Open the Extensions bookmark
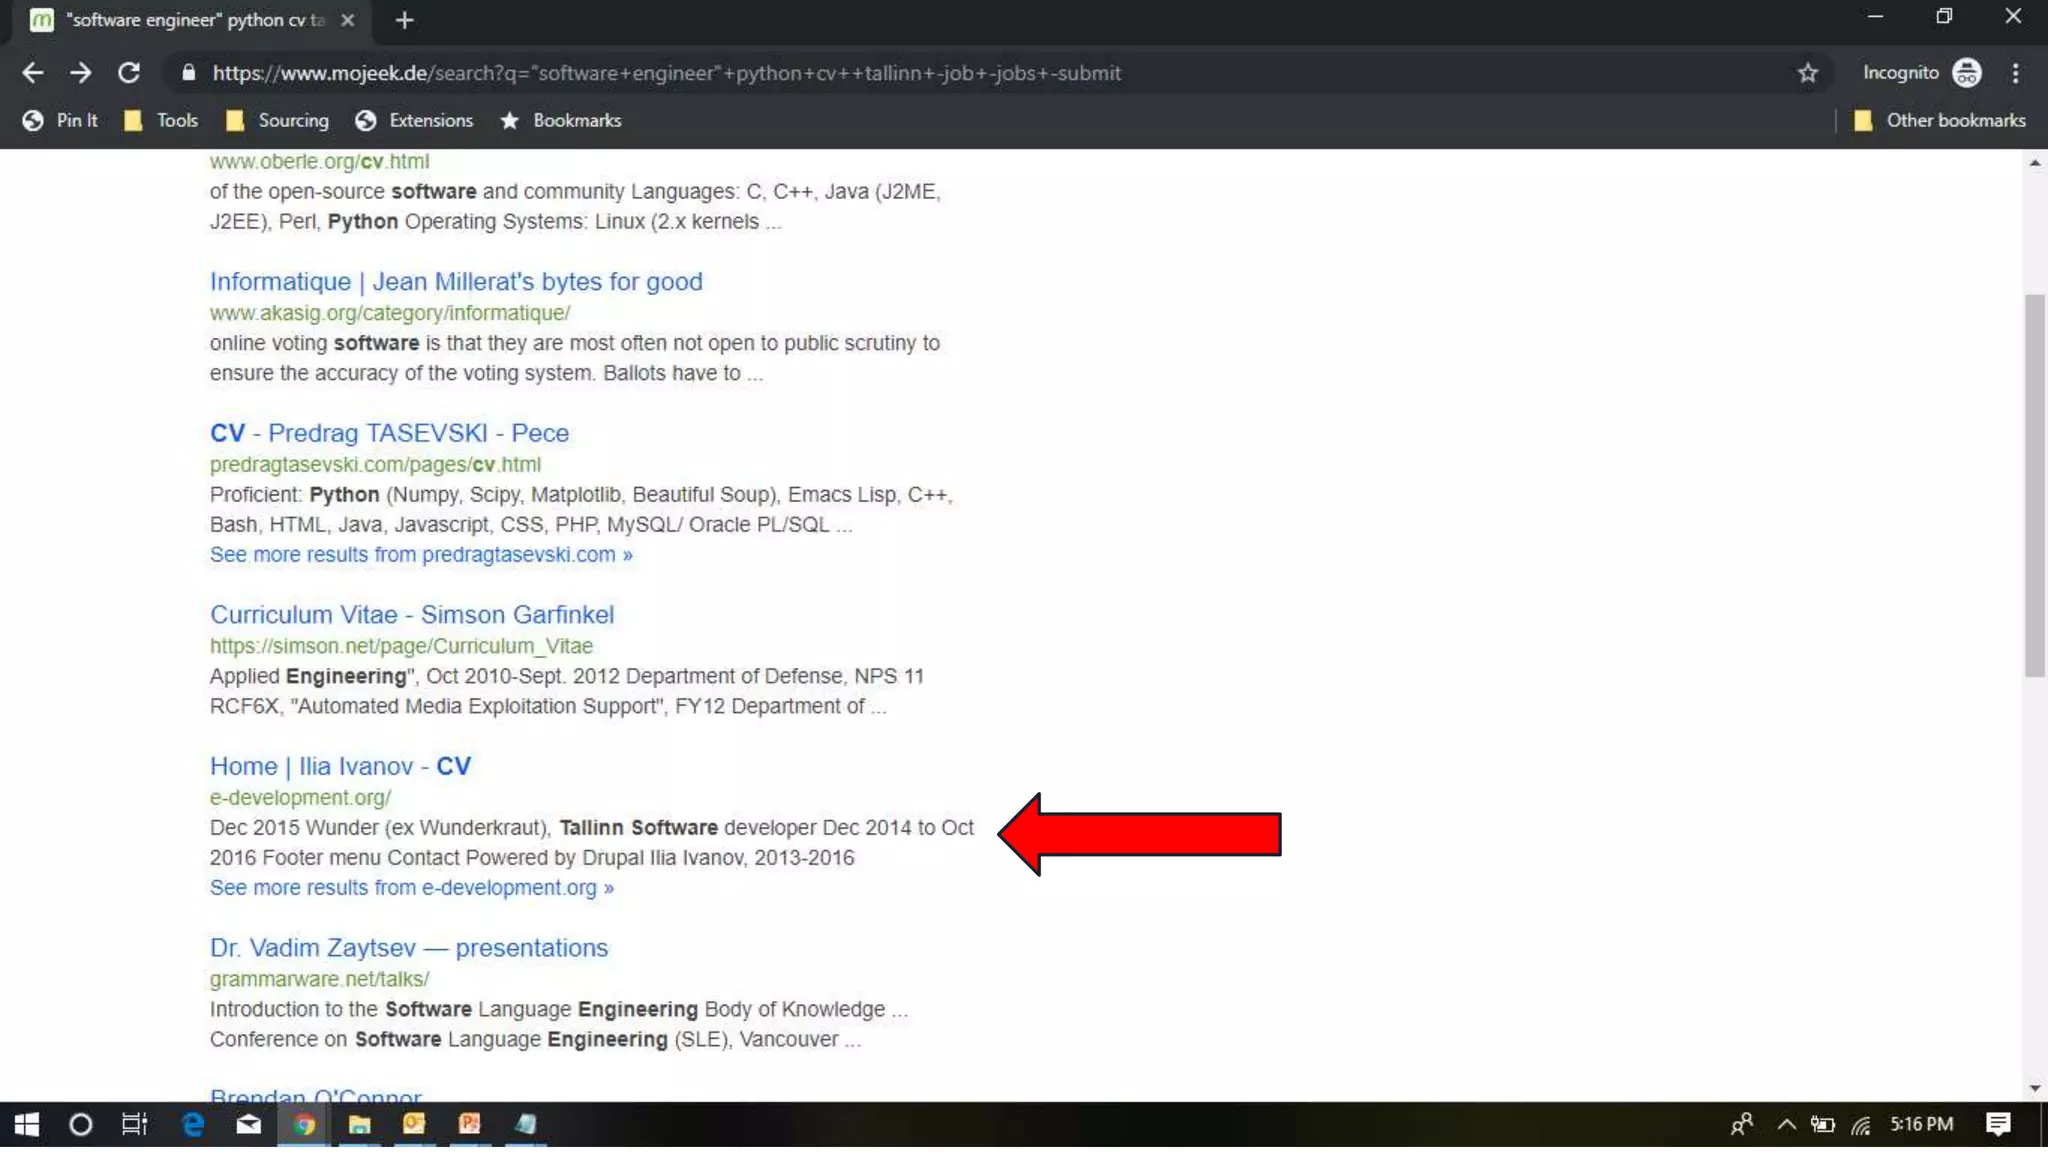The height and width of the screenshot is (1152, 2048). coord(414,120)
